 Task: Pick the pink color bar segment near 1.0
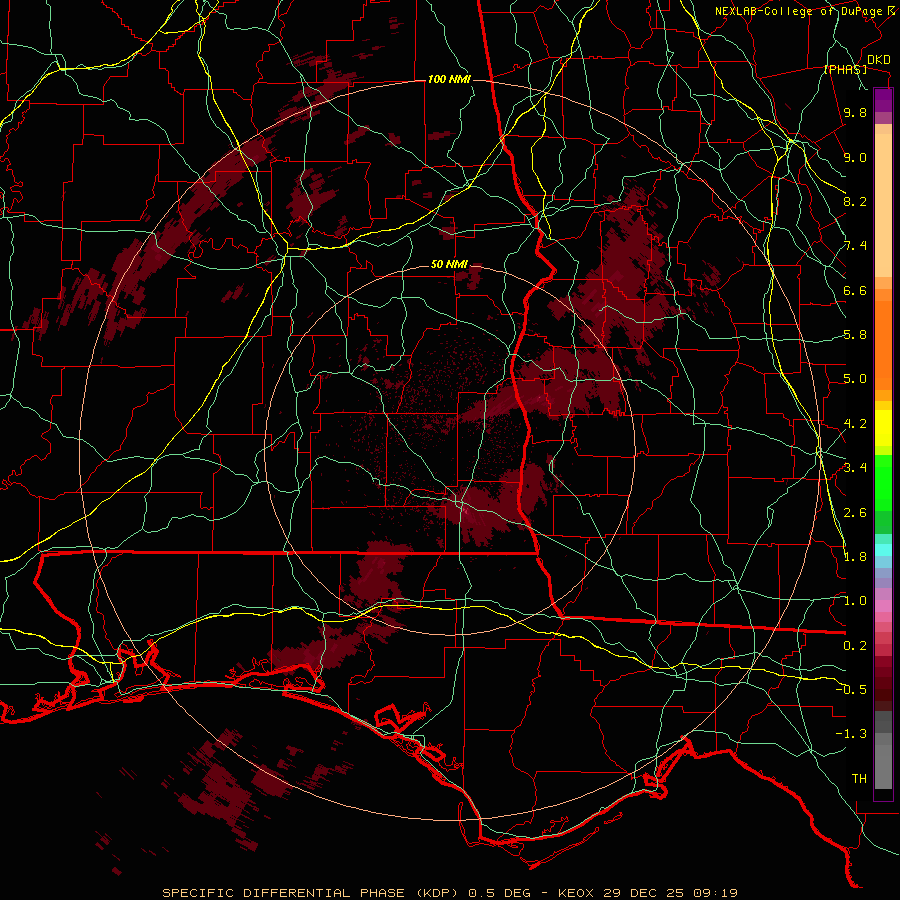(883, 606)
